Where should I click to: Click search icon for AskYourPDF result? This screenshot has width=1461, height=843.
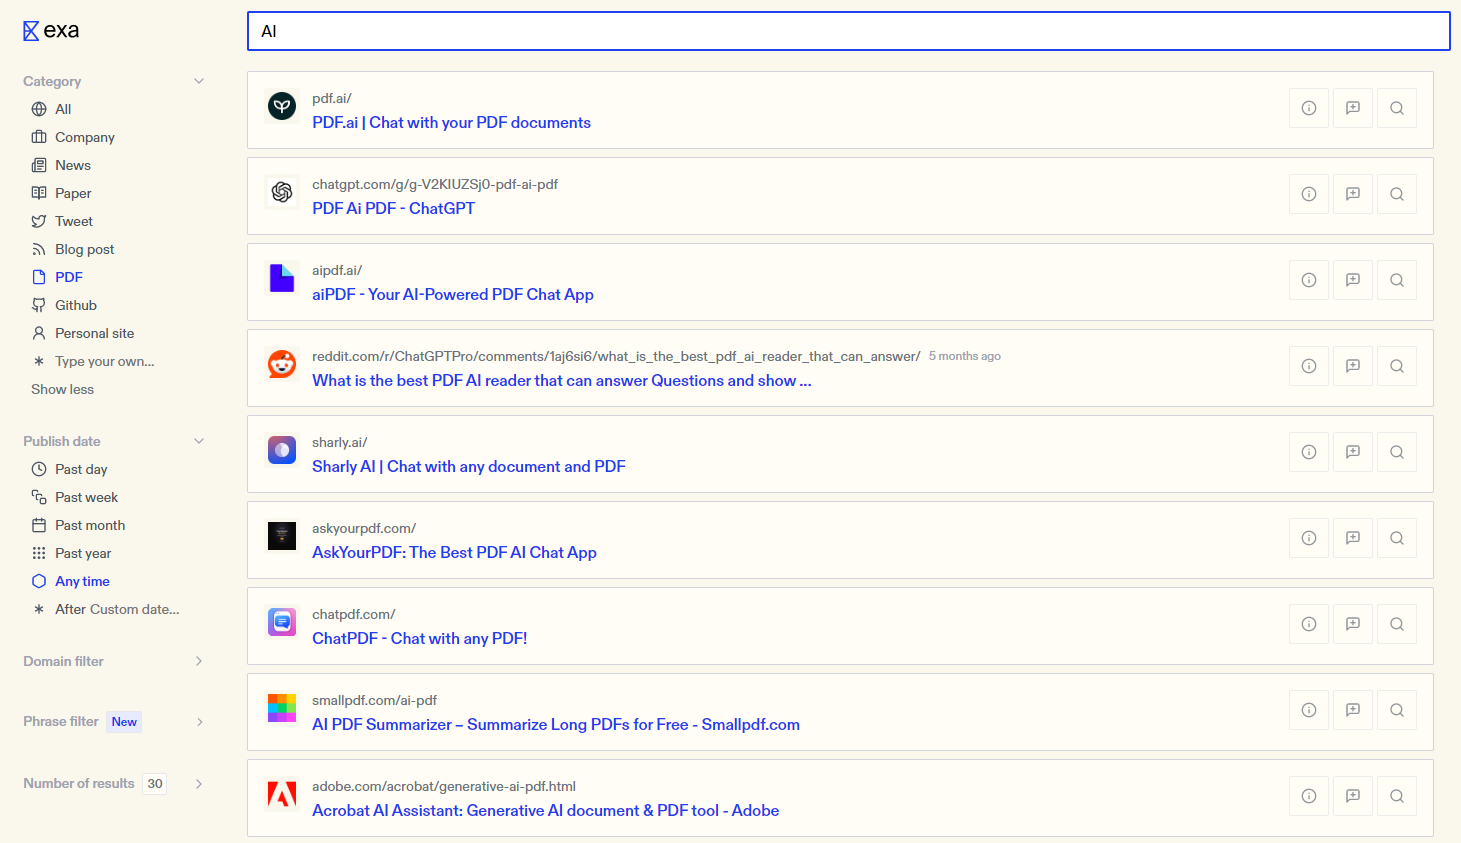(1397, 538)
